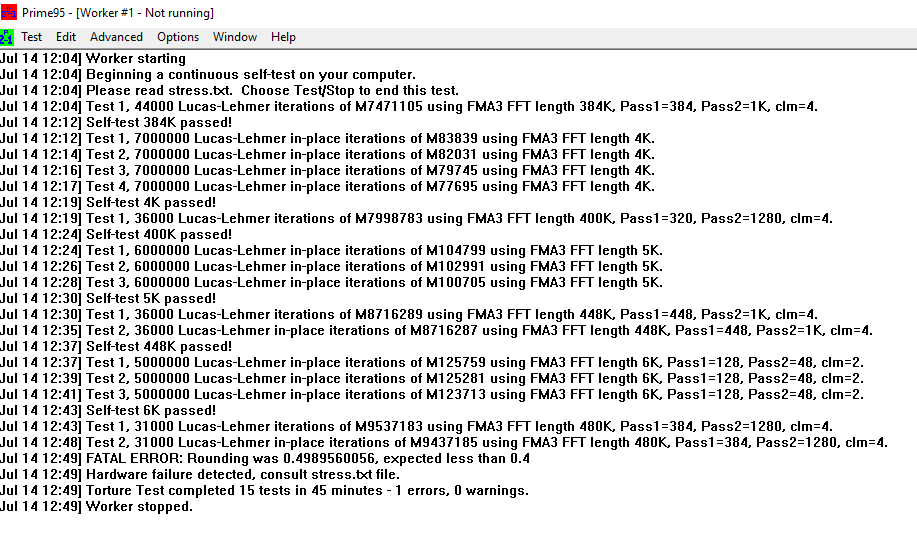Click 'Hardware failure detected' log line
Viewport: 917px width, 537px height.
tap(200, 474)
